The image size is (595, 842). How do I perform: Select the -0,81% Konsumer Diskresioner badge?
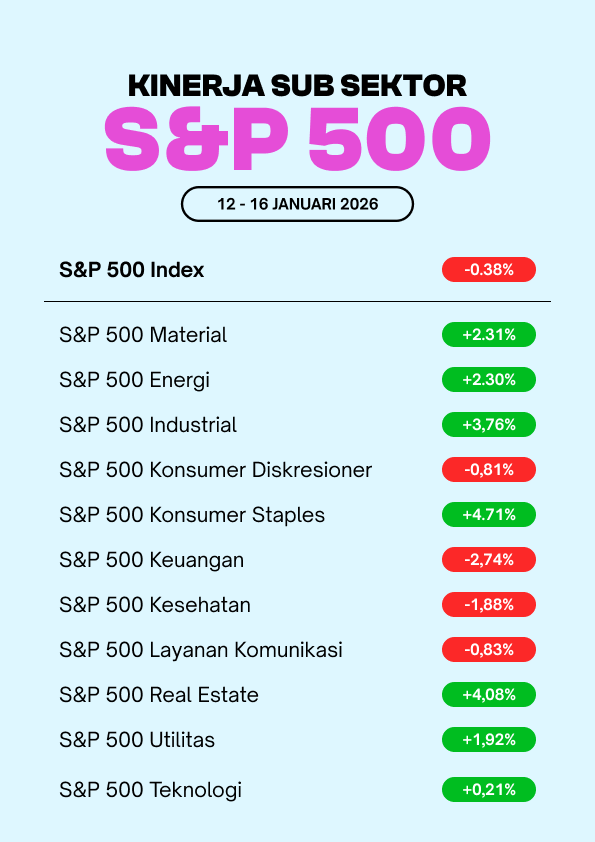[x=489, y=470]
